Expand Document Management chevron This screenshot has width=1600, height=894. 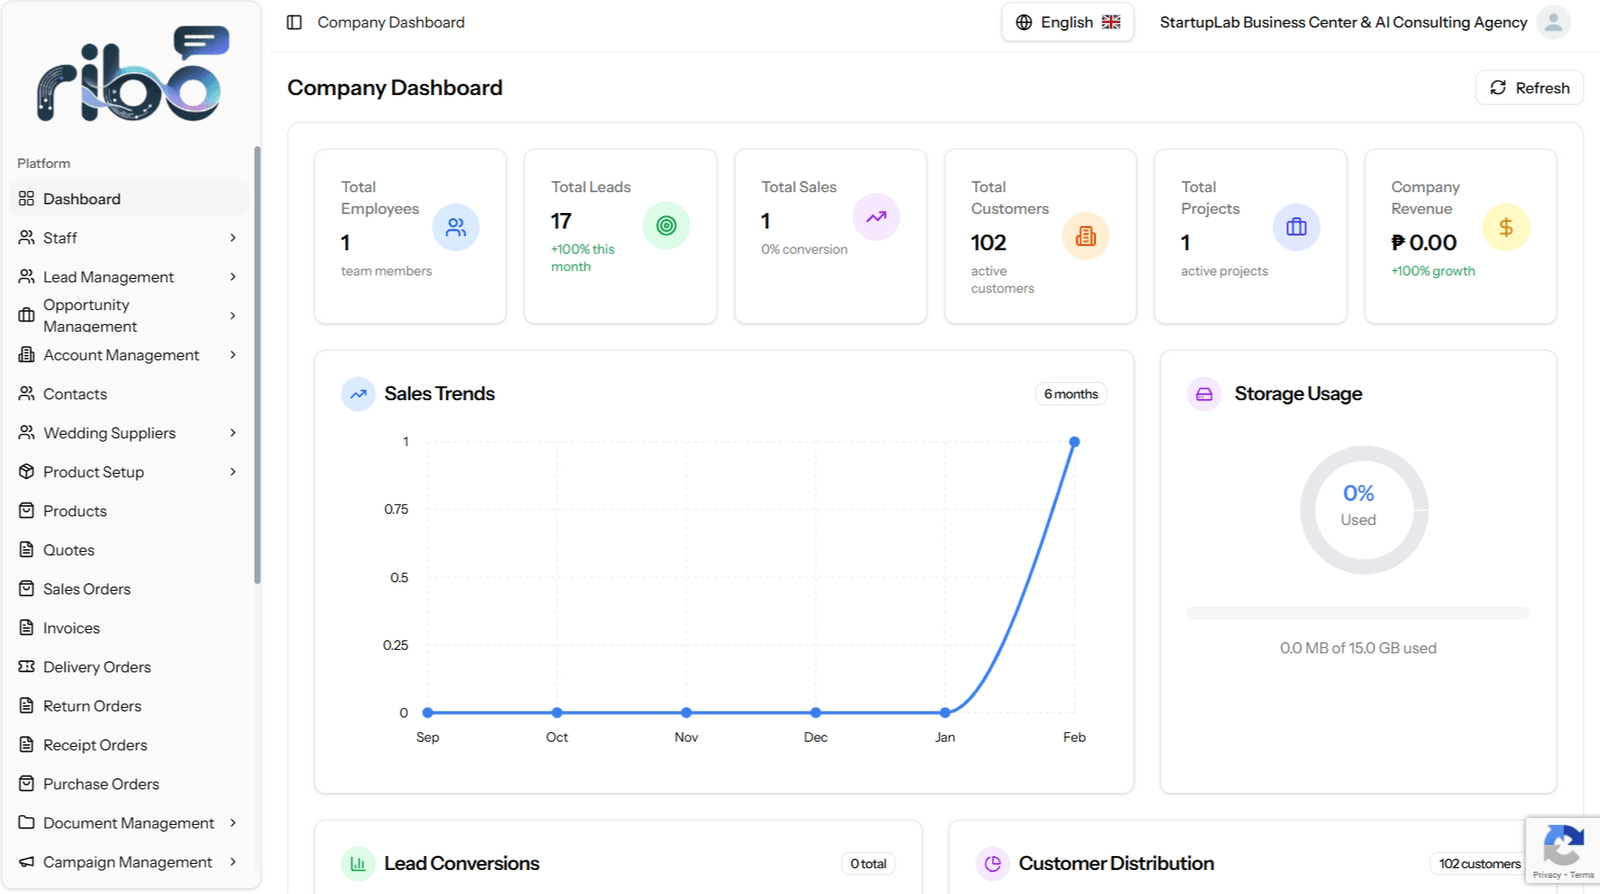233,823
